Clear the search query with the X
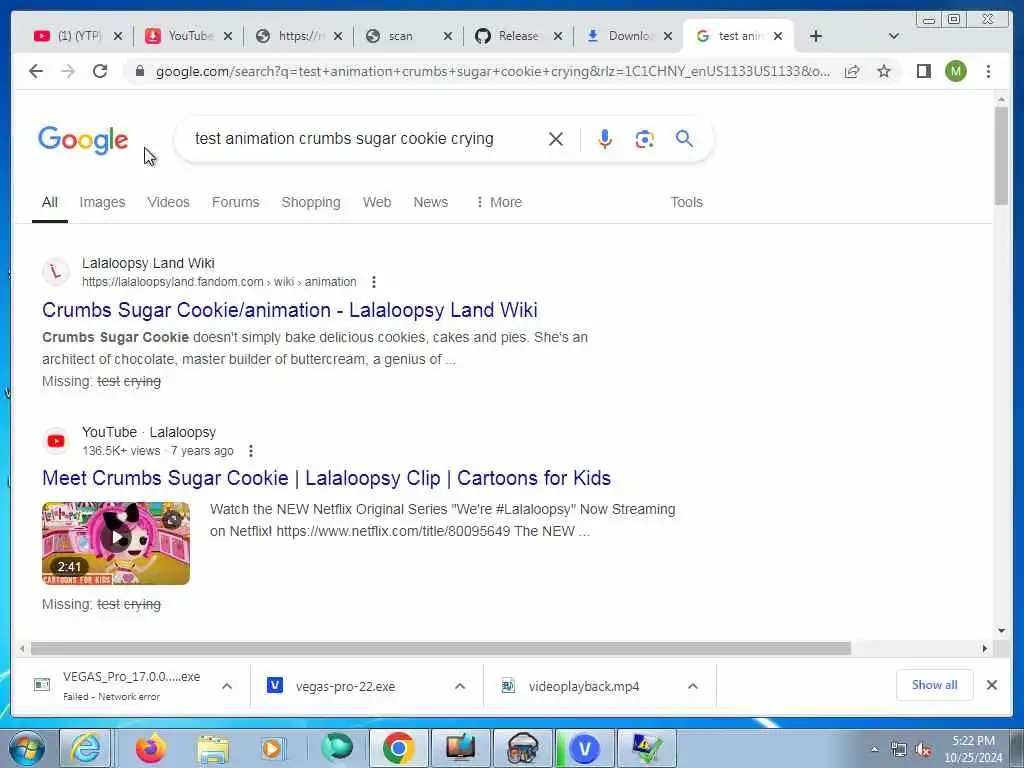The width and height of the screenshot is (1024, 768). point(556,139)
